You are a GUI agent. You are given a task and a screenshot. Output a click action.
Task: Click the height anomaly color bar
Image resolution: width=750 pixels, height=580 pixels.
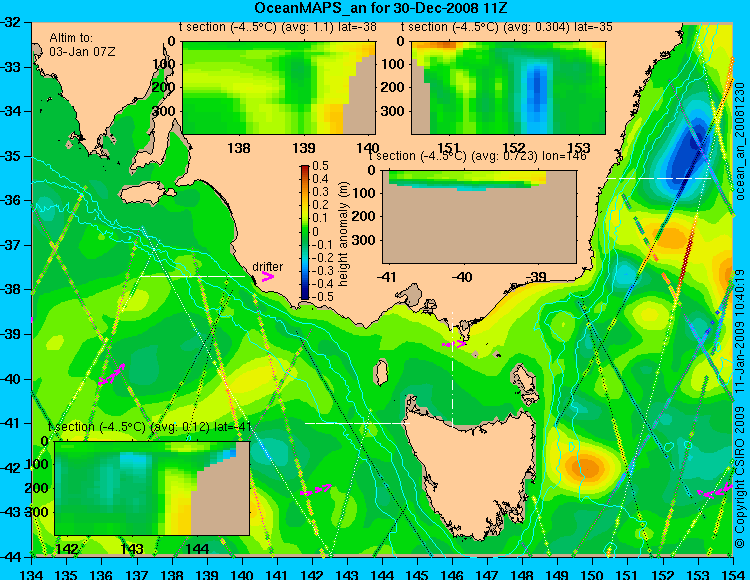[305, 232]
